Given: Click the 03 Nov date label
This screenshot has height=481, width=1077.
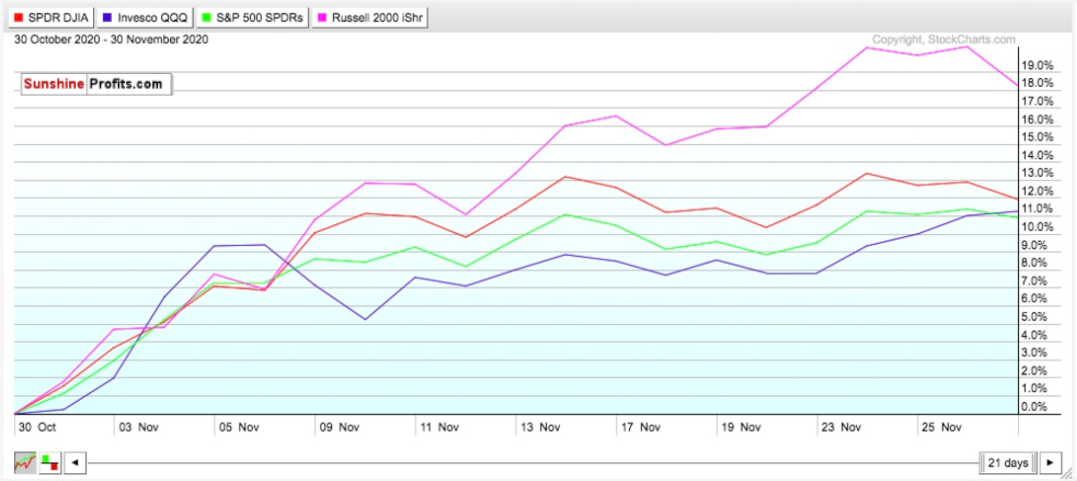Looking at the screenshot, I should 141,427.
